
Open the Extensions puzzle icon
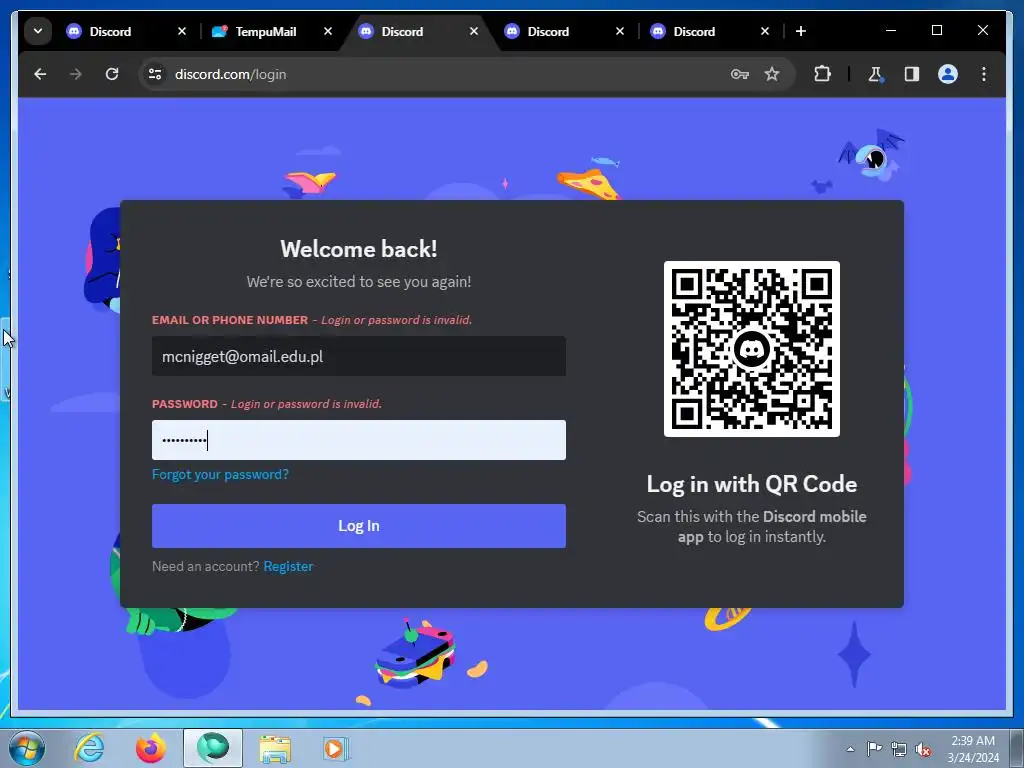pos(822,74)
